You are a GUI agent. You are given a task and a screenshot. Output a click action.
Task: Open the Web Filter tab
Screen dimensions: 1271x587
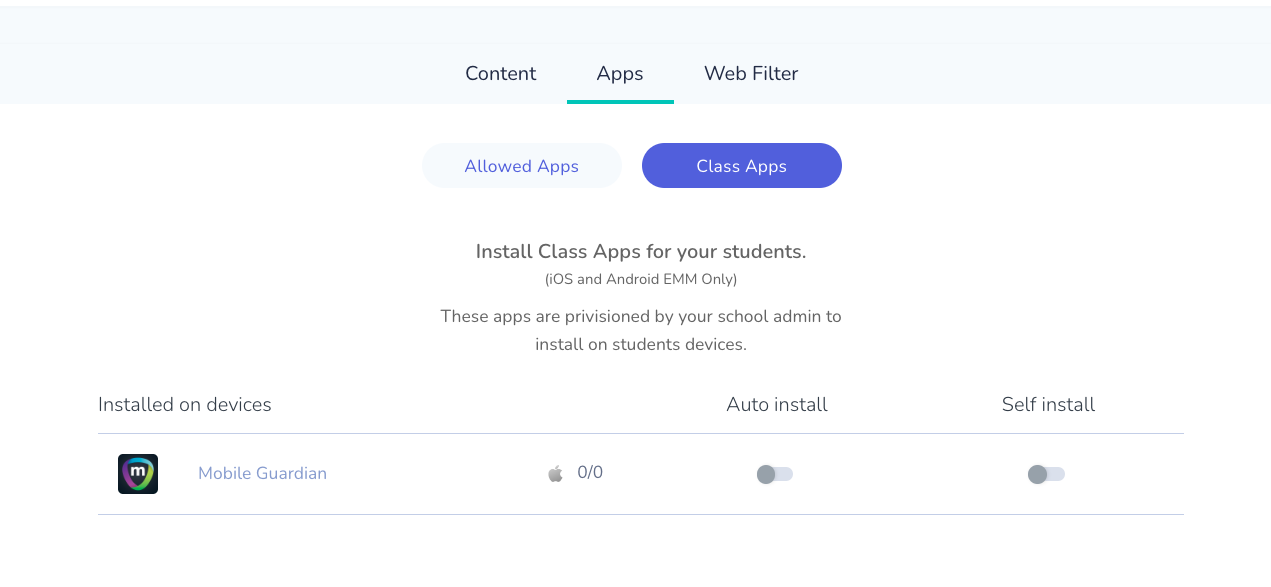point(751,74)
